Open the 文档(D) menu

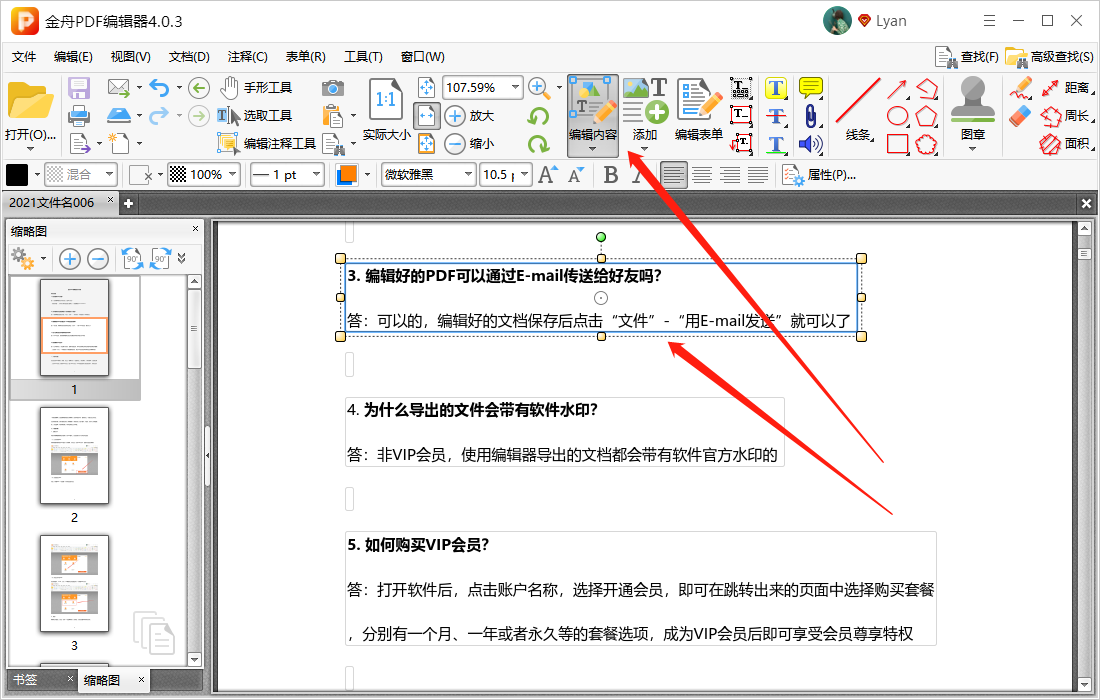point(189,57)
